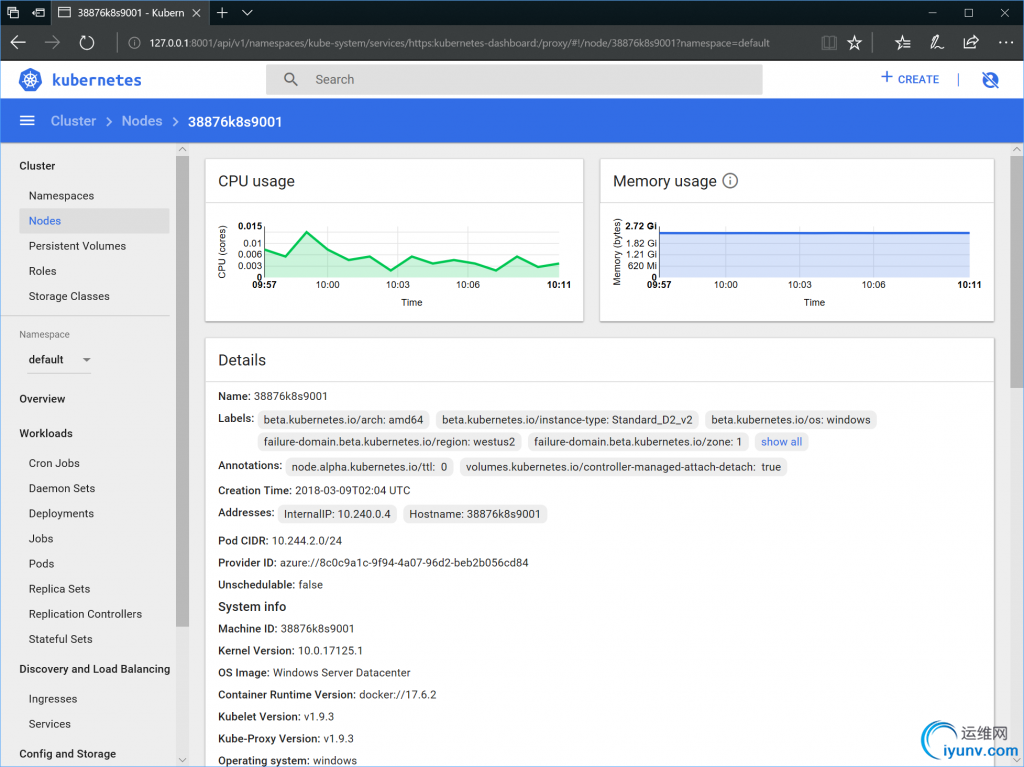Open browser settings ellipsis menu

1006,43
